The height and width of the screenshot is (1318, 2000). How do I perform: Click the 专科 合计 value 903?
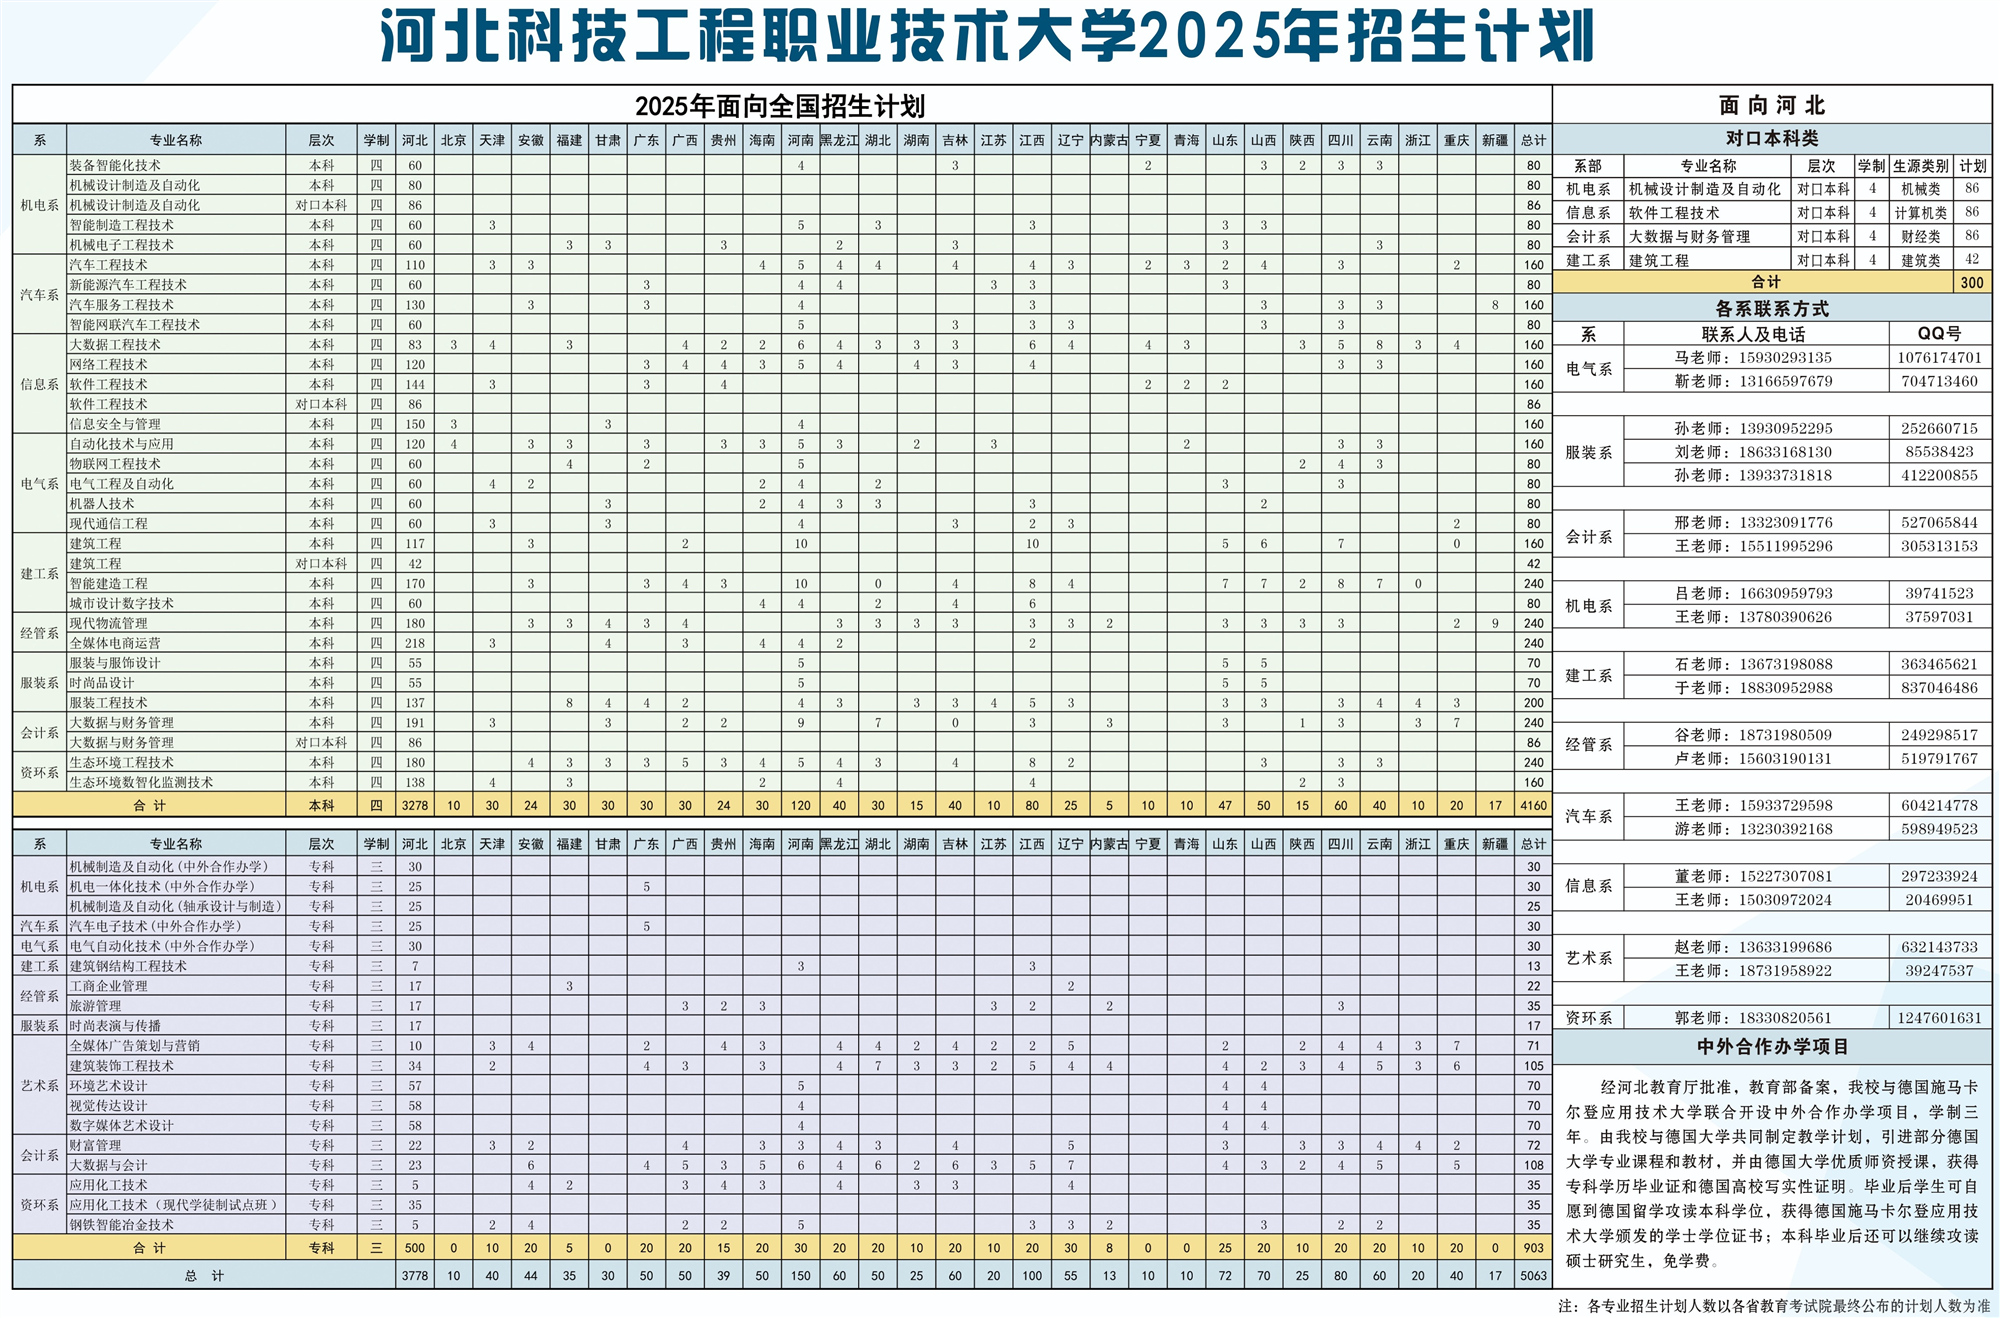pos(1532,1247)
